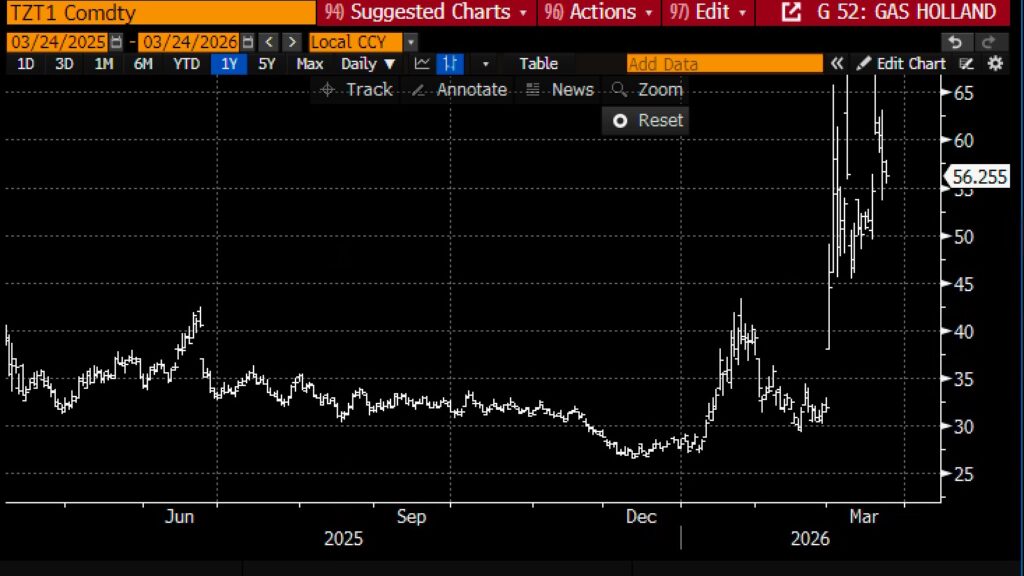Click the Edit Chart button

tap(901, 63)
